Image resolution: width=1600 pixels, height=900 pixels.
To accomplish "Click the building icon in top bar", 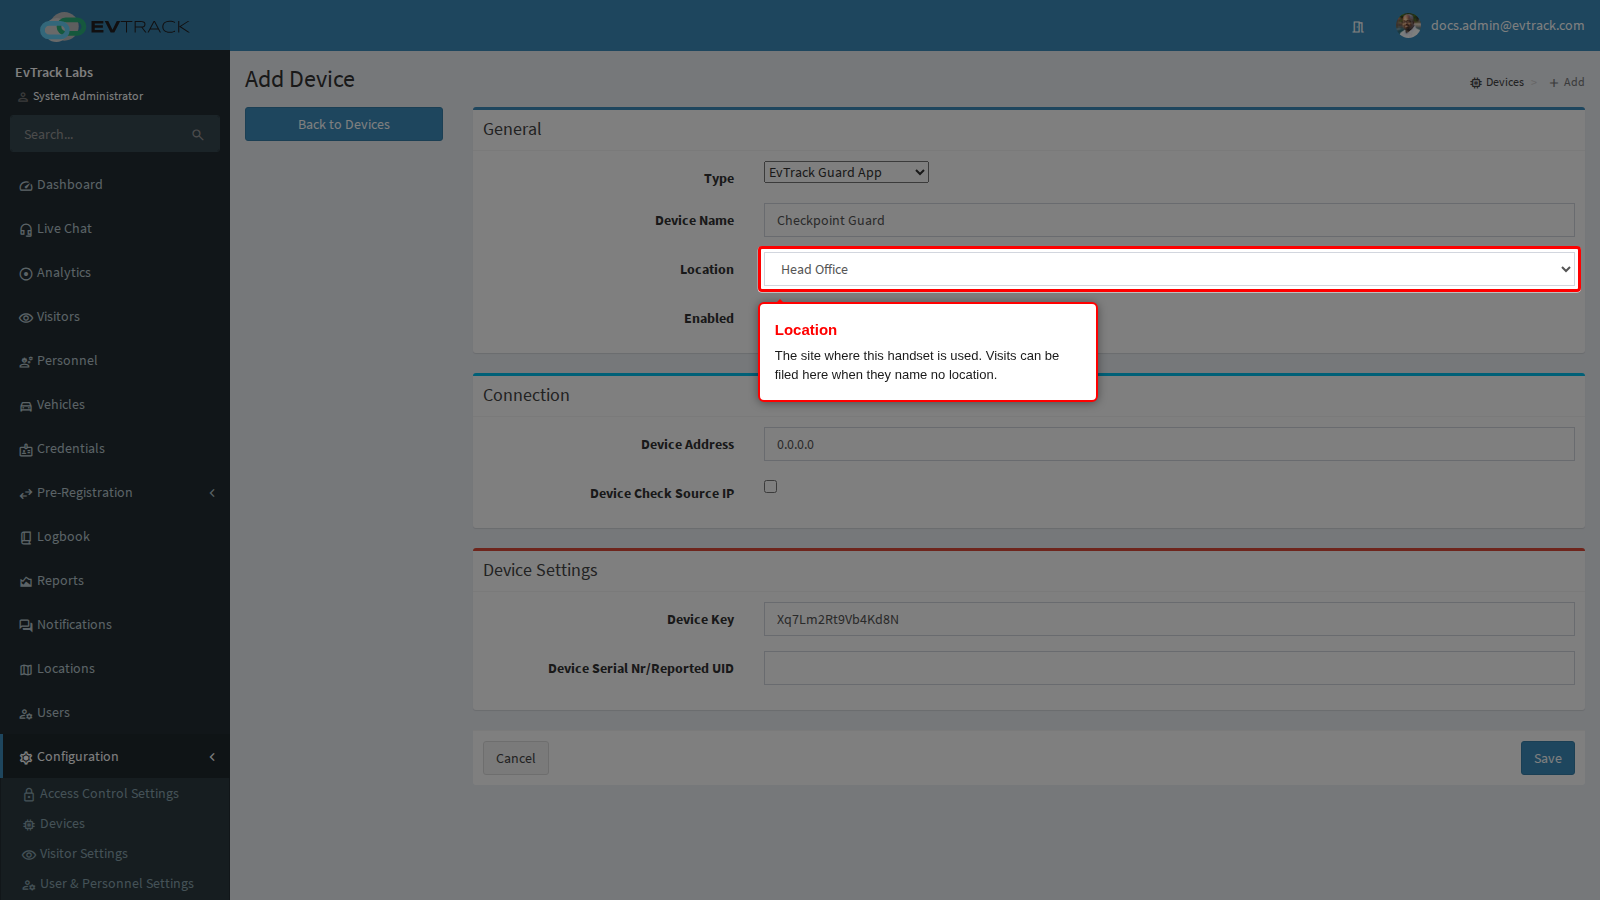I will click(x=1358, y=27).
